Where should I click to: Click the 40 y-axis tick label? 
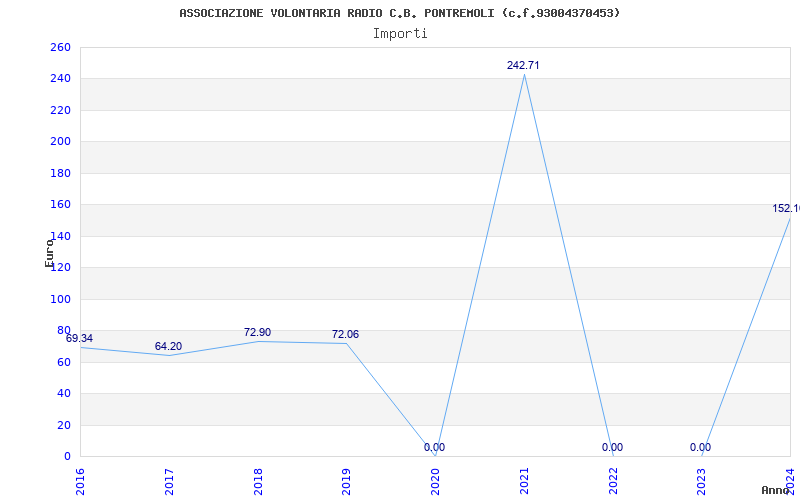[64, 394]
